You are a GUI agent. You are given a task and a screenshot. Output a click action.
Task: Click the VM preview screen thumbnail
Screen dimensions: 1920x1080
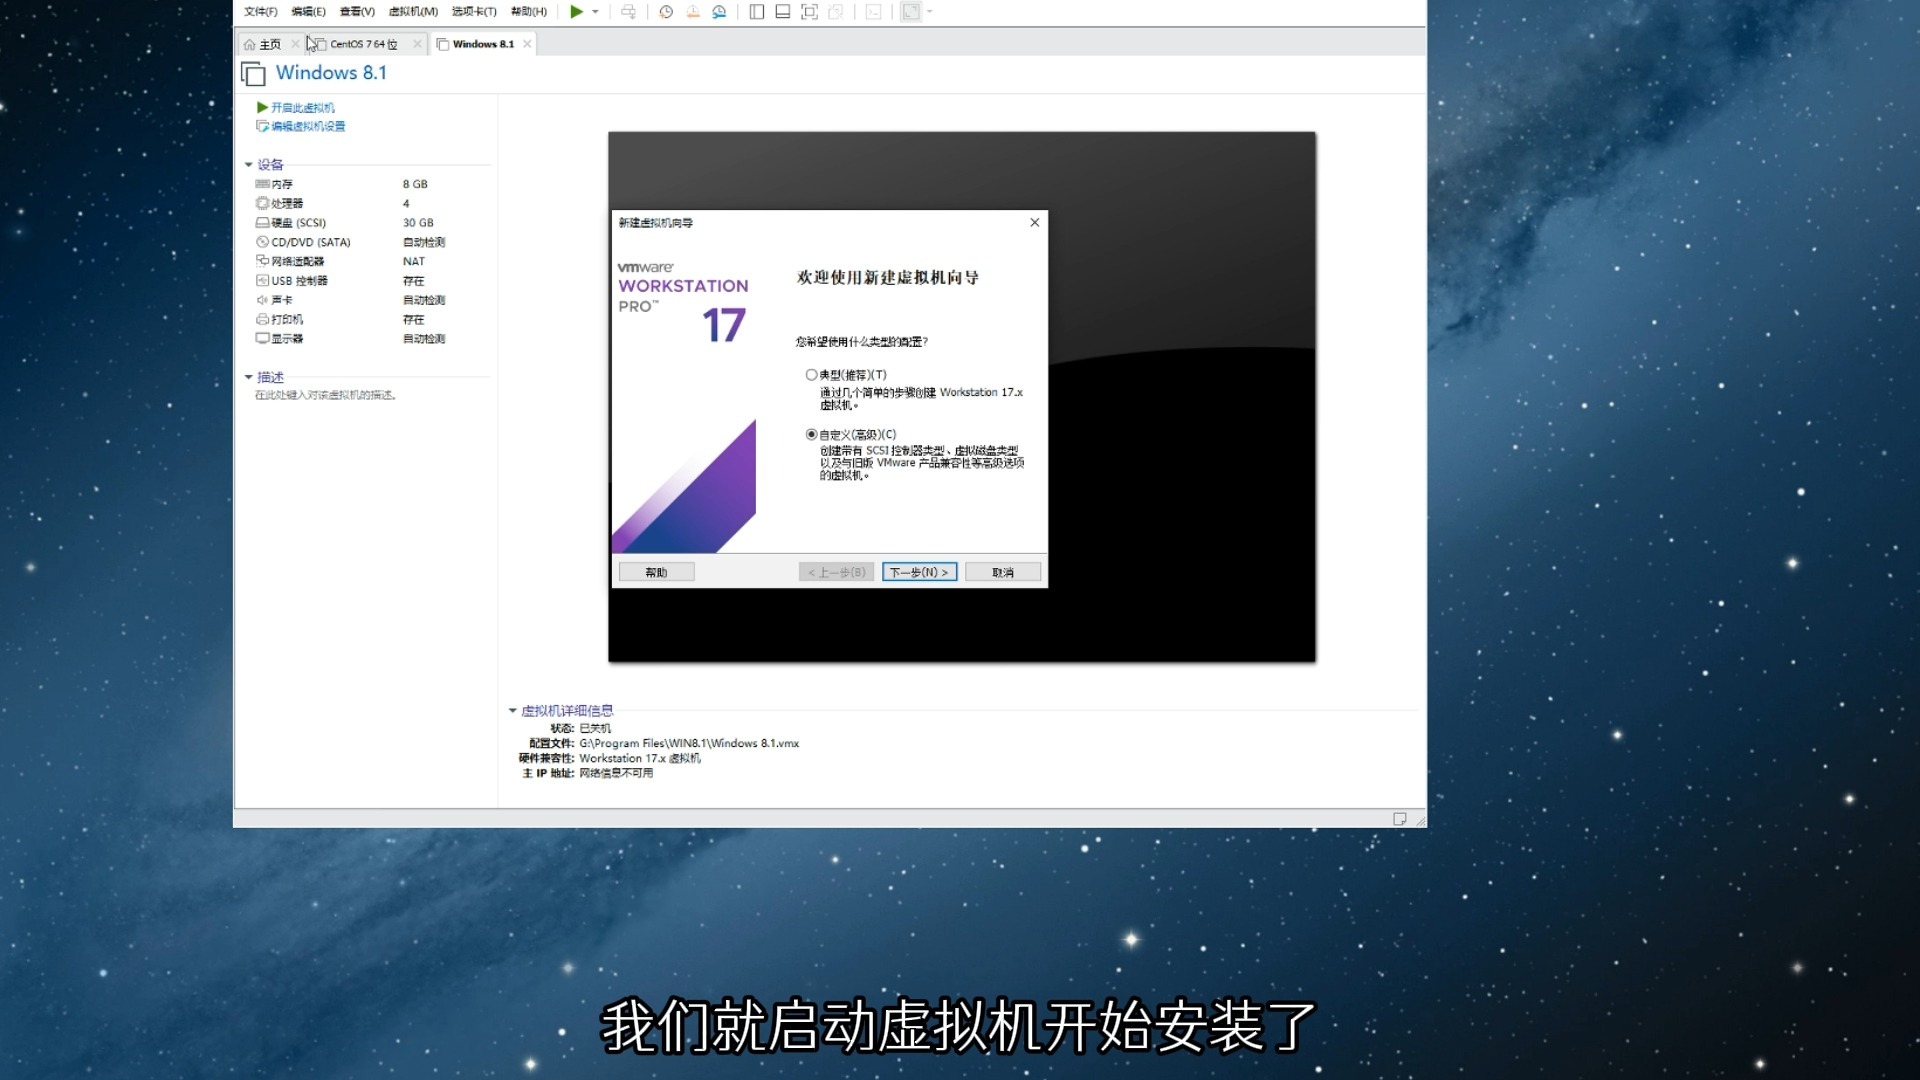(962, 397)
